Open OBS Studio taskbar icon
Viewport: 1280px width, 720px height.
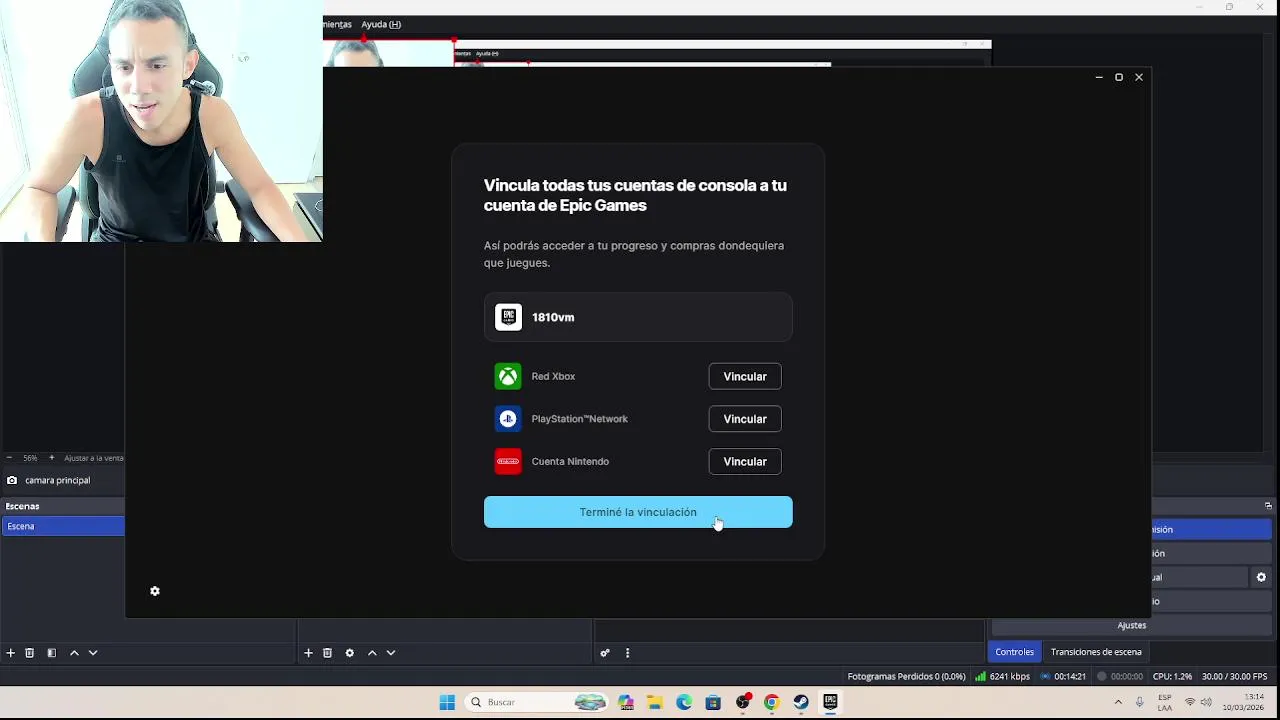tap(743, 702)
